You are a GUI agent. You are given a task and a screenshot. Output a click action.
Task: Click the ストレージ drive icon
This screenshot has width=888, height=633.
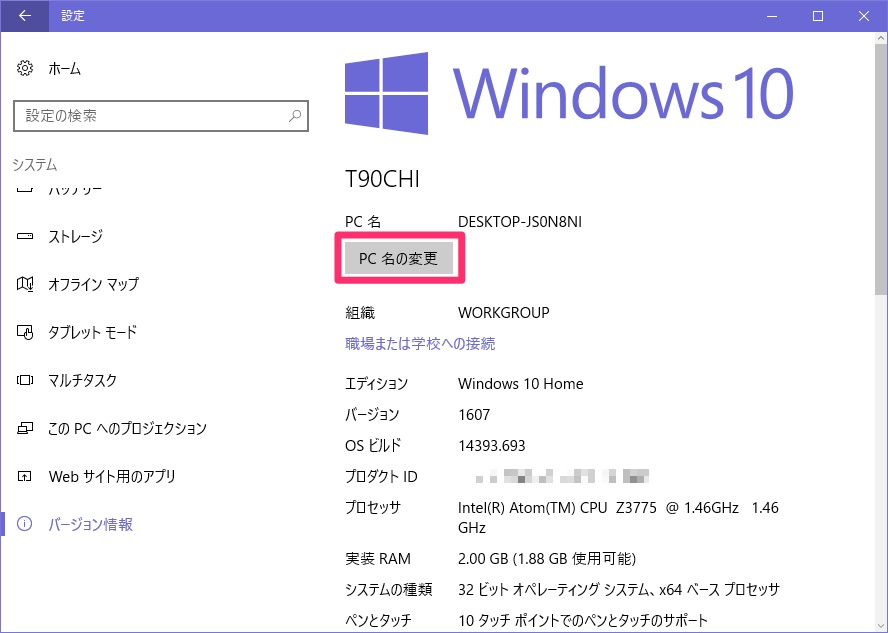click(24, 236)
